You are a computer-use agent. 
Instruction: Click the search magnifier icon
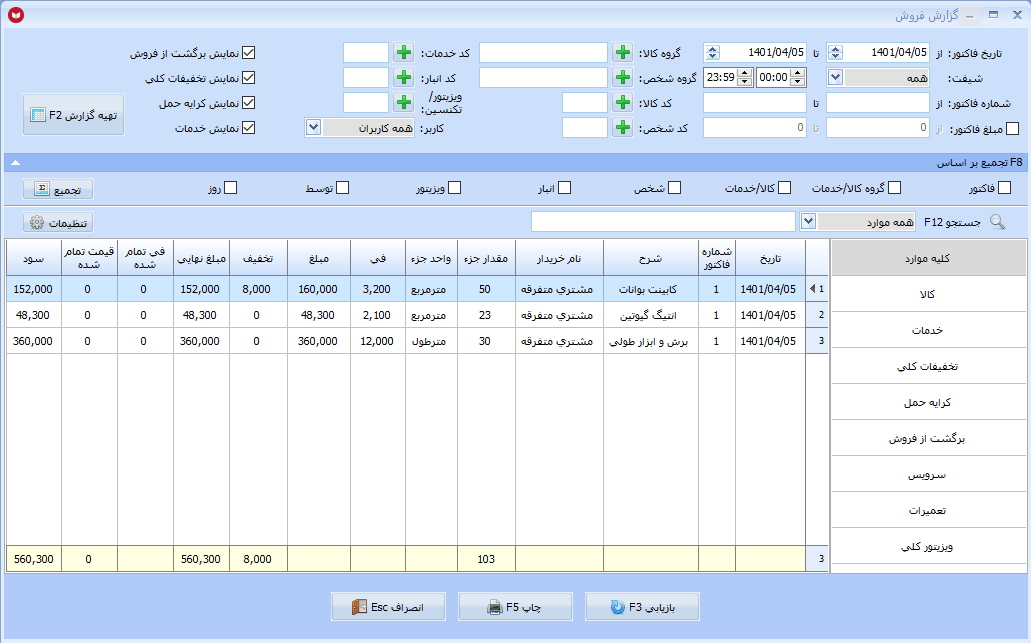[x=997, y=222]
